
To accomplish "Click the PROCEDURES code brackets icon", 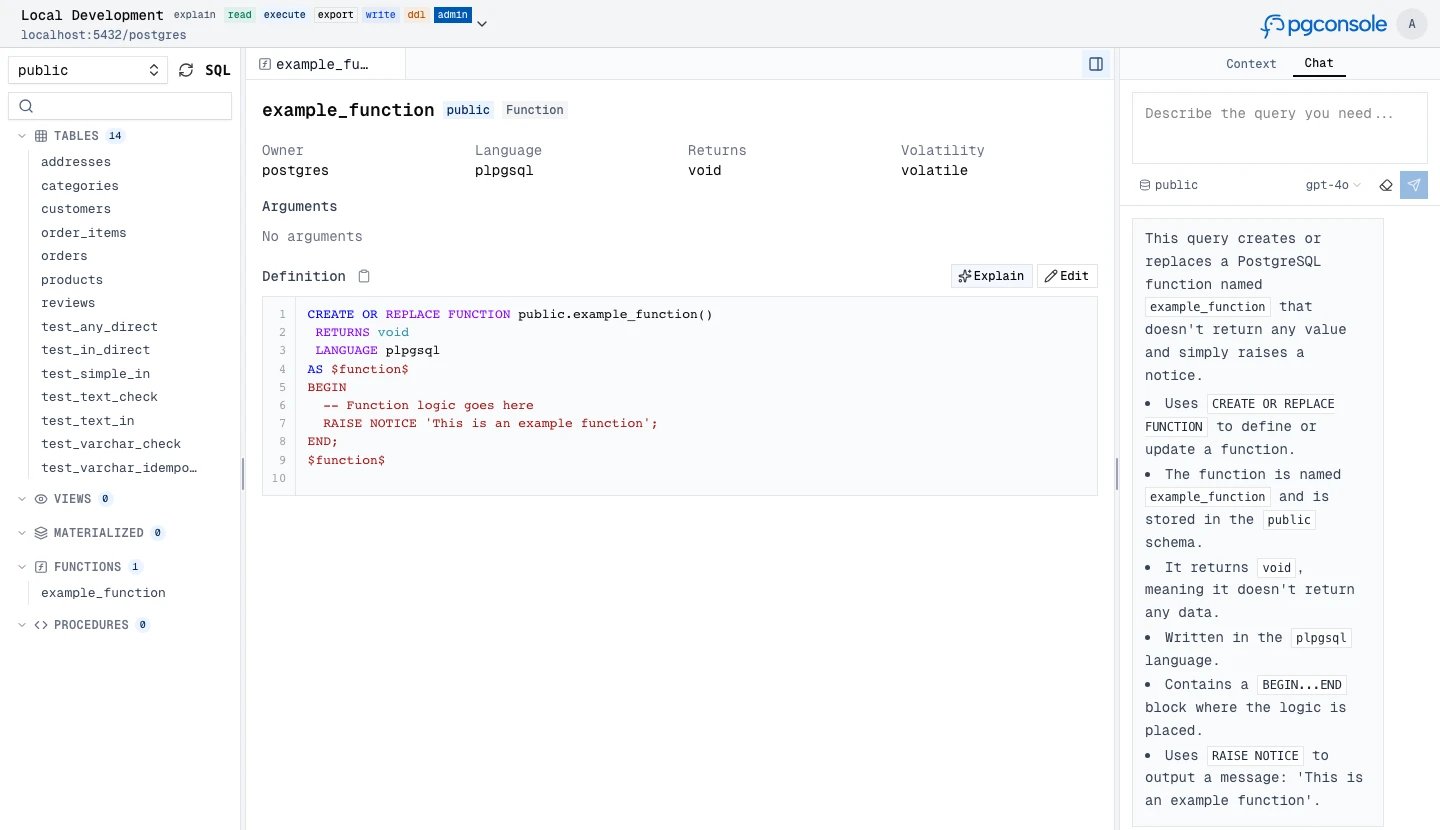I will [41, 625].
